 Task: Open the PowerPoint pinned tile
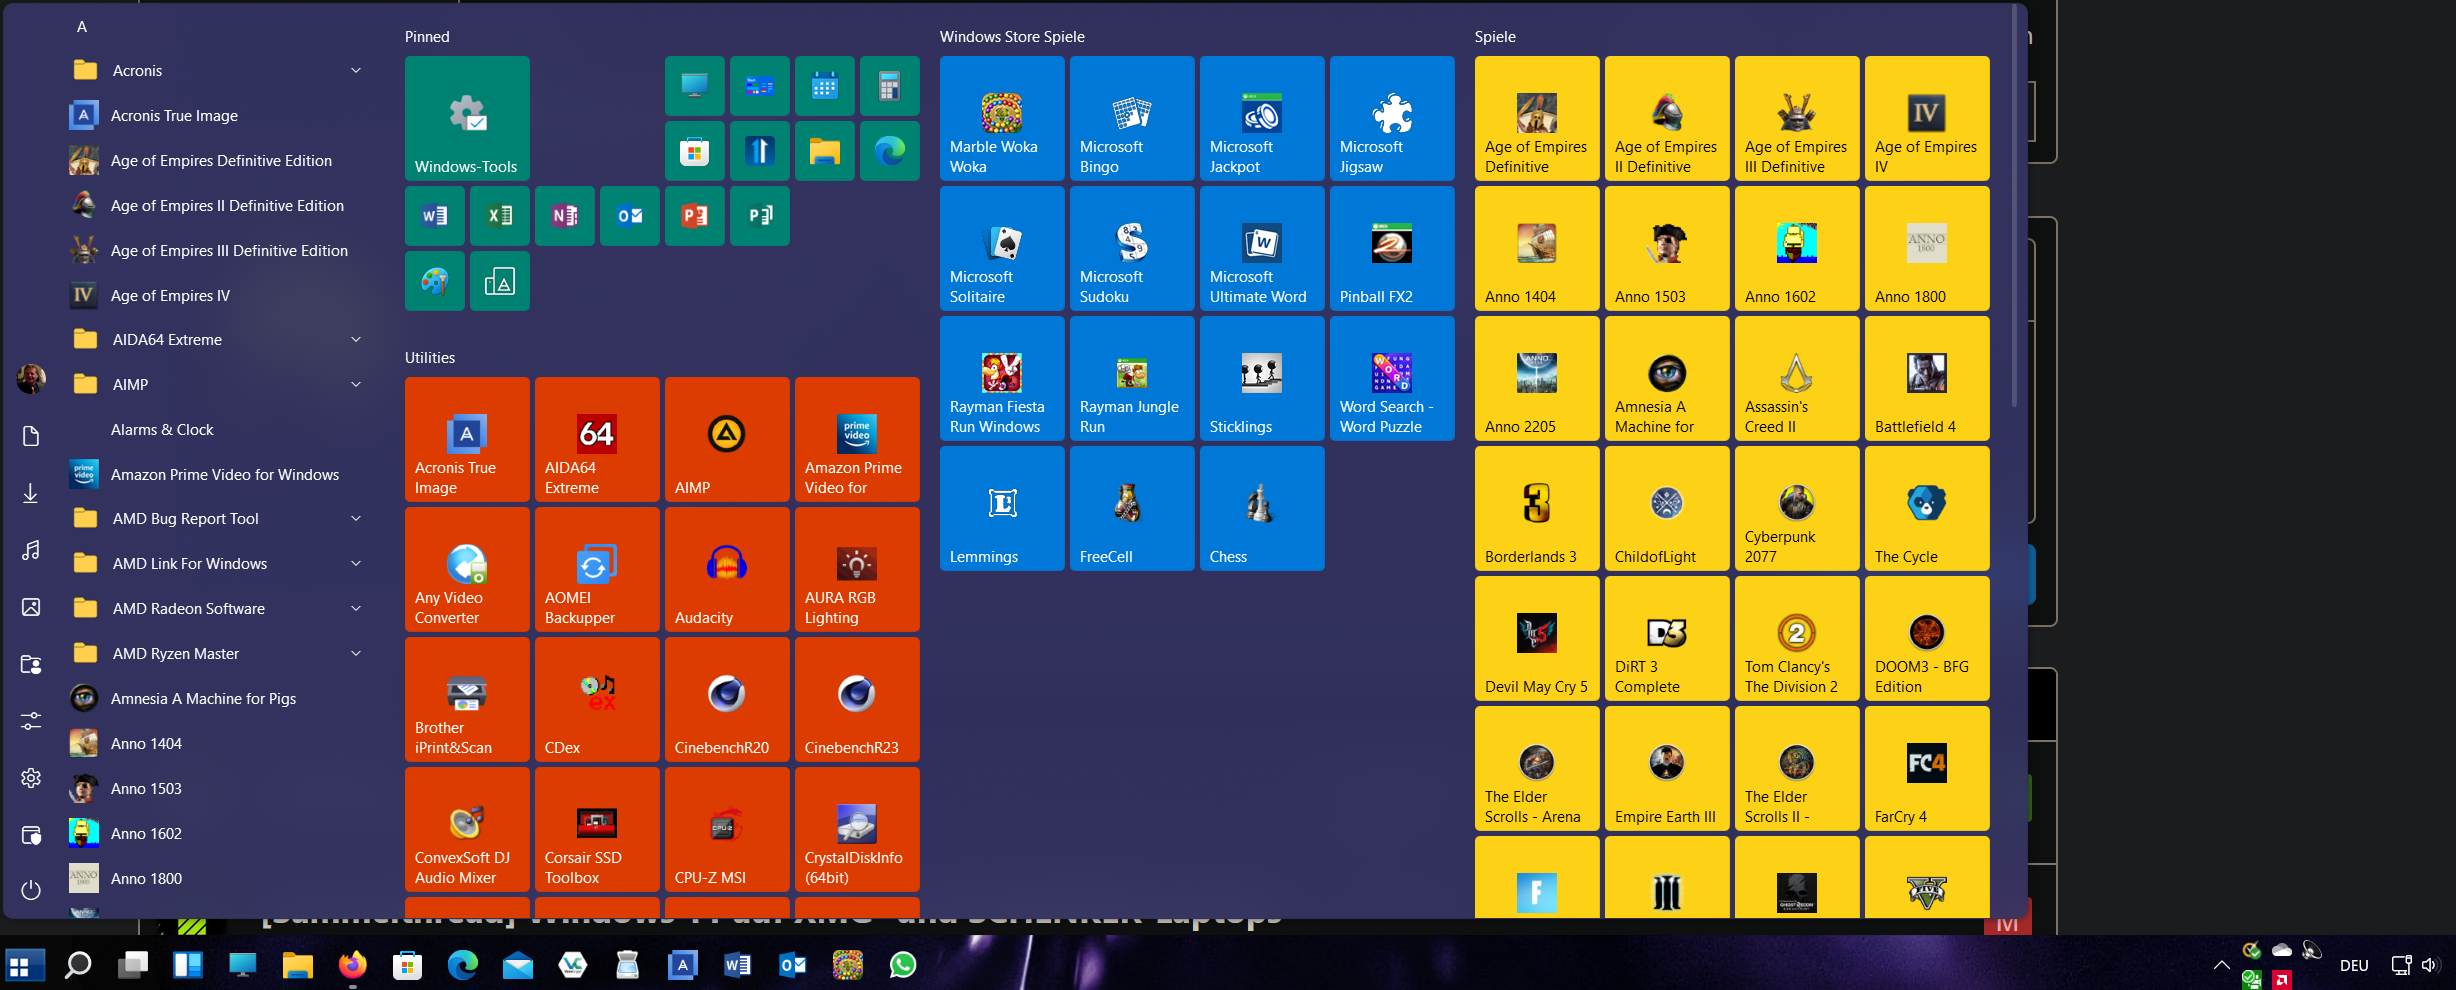point(695,216)
